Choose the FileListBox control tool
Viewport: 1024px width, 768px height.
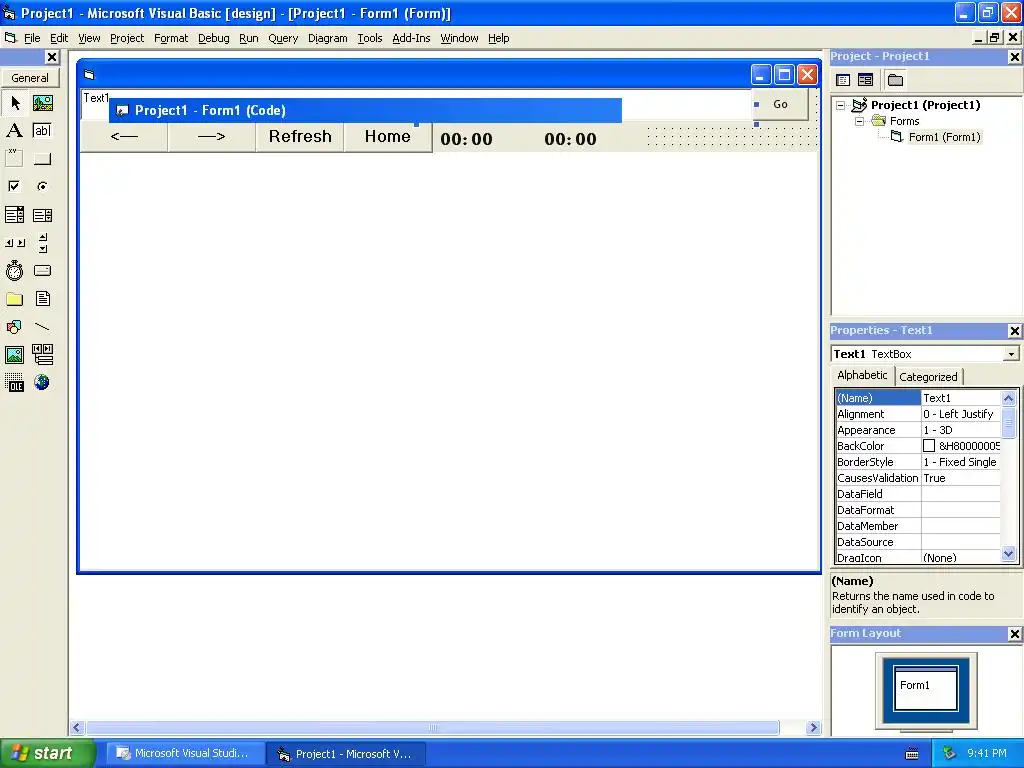(42, 299)
